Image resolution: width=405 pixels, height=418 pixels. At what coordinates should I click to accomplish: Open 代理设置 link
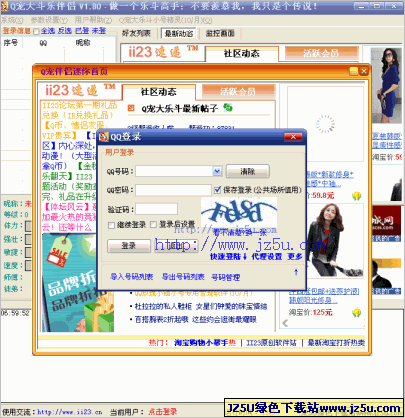pyautogui.click(x=267, y=256)
